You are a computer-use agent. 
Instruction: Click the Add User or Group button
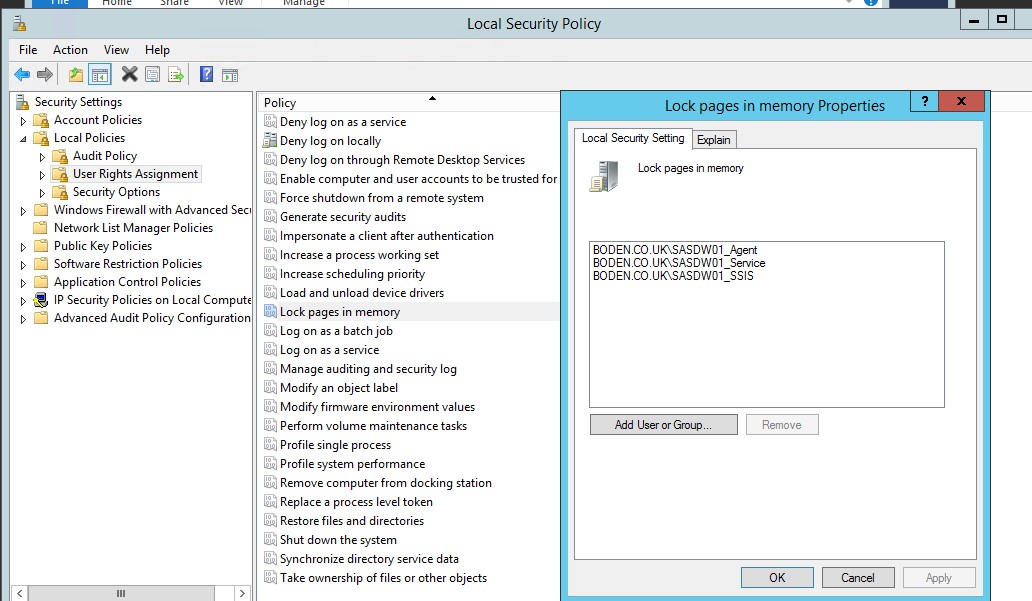[x=663, y=425]
